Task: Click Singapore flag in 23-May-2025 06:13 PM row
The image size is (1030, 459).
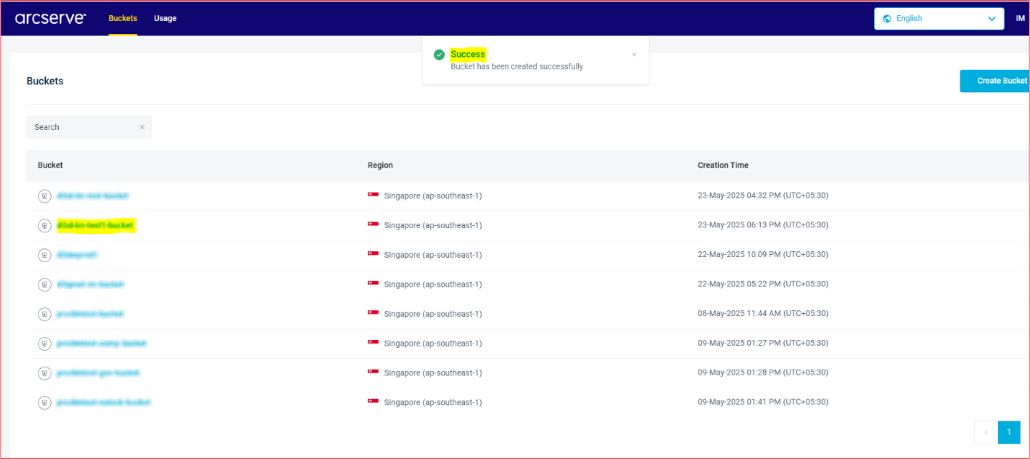Action: point(373,225)
